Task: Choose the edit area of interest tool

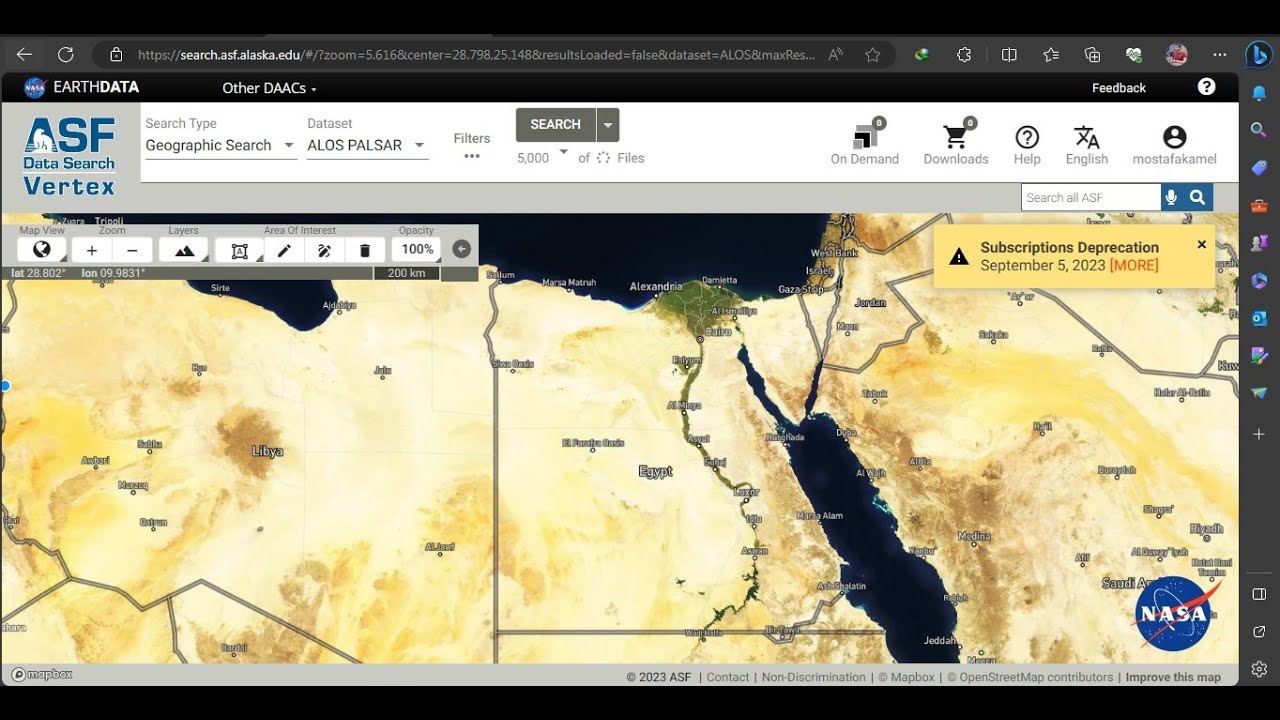Action: pyautogui.click(x=324, y=250)
